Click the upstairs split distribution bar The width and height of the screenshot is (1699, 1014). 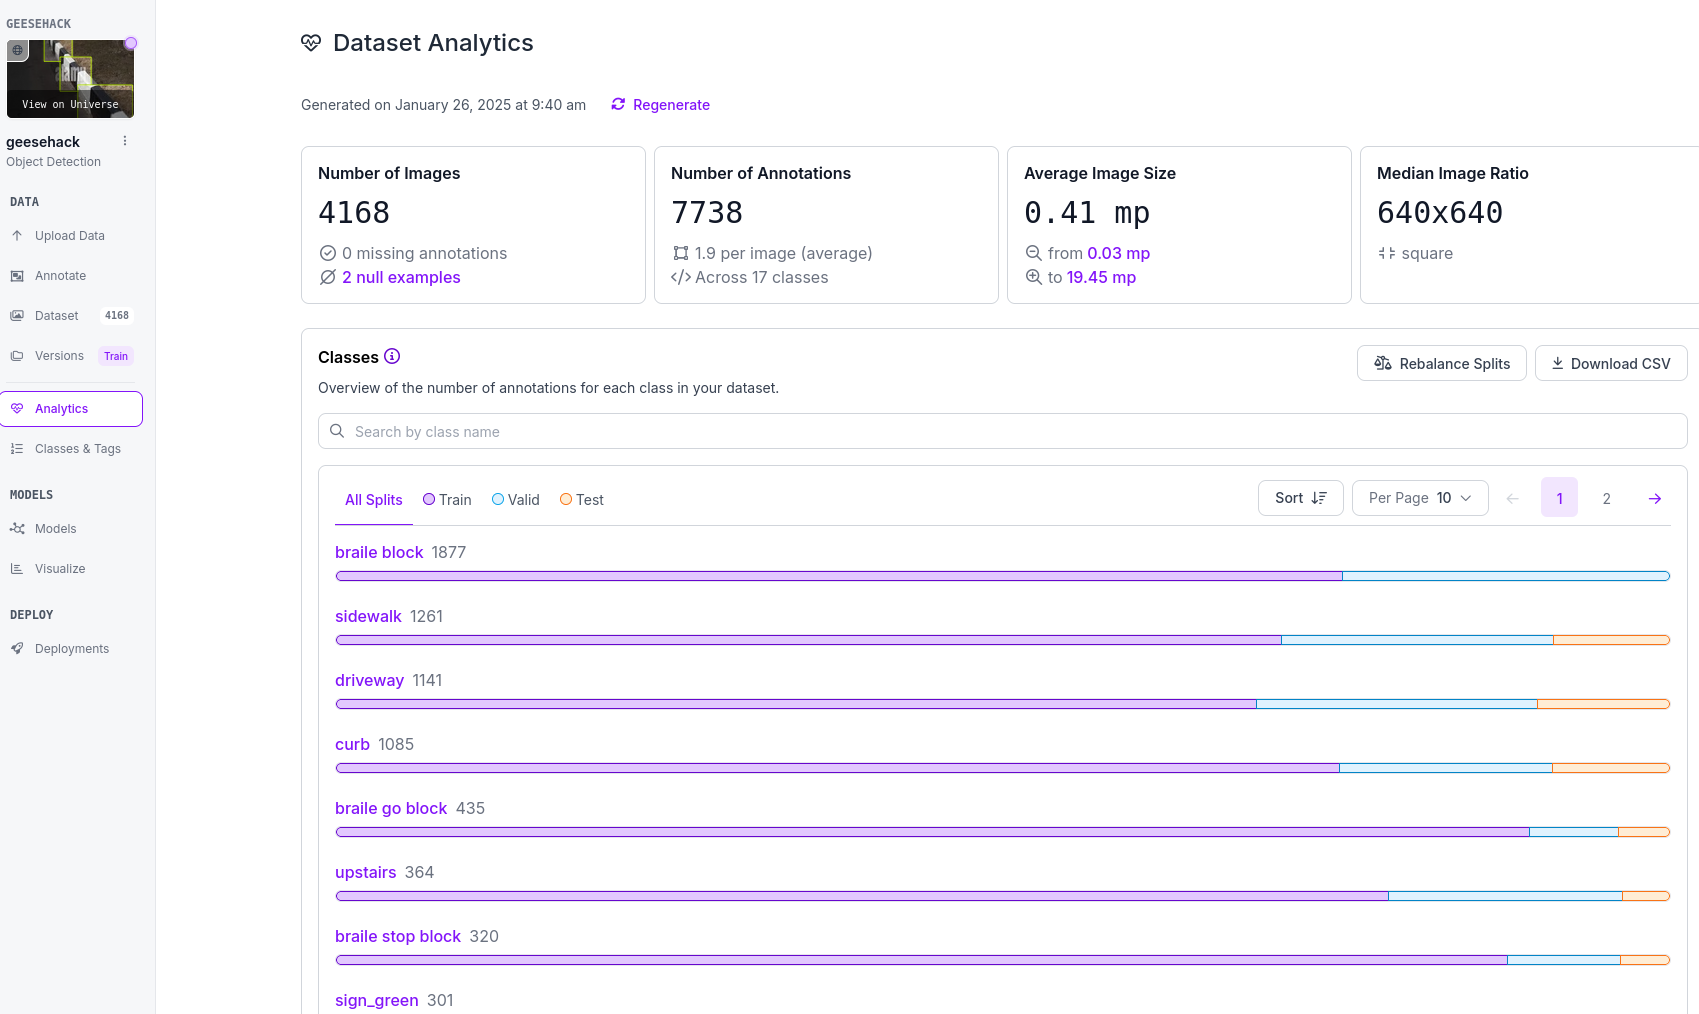point(1003,896)
